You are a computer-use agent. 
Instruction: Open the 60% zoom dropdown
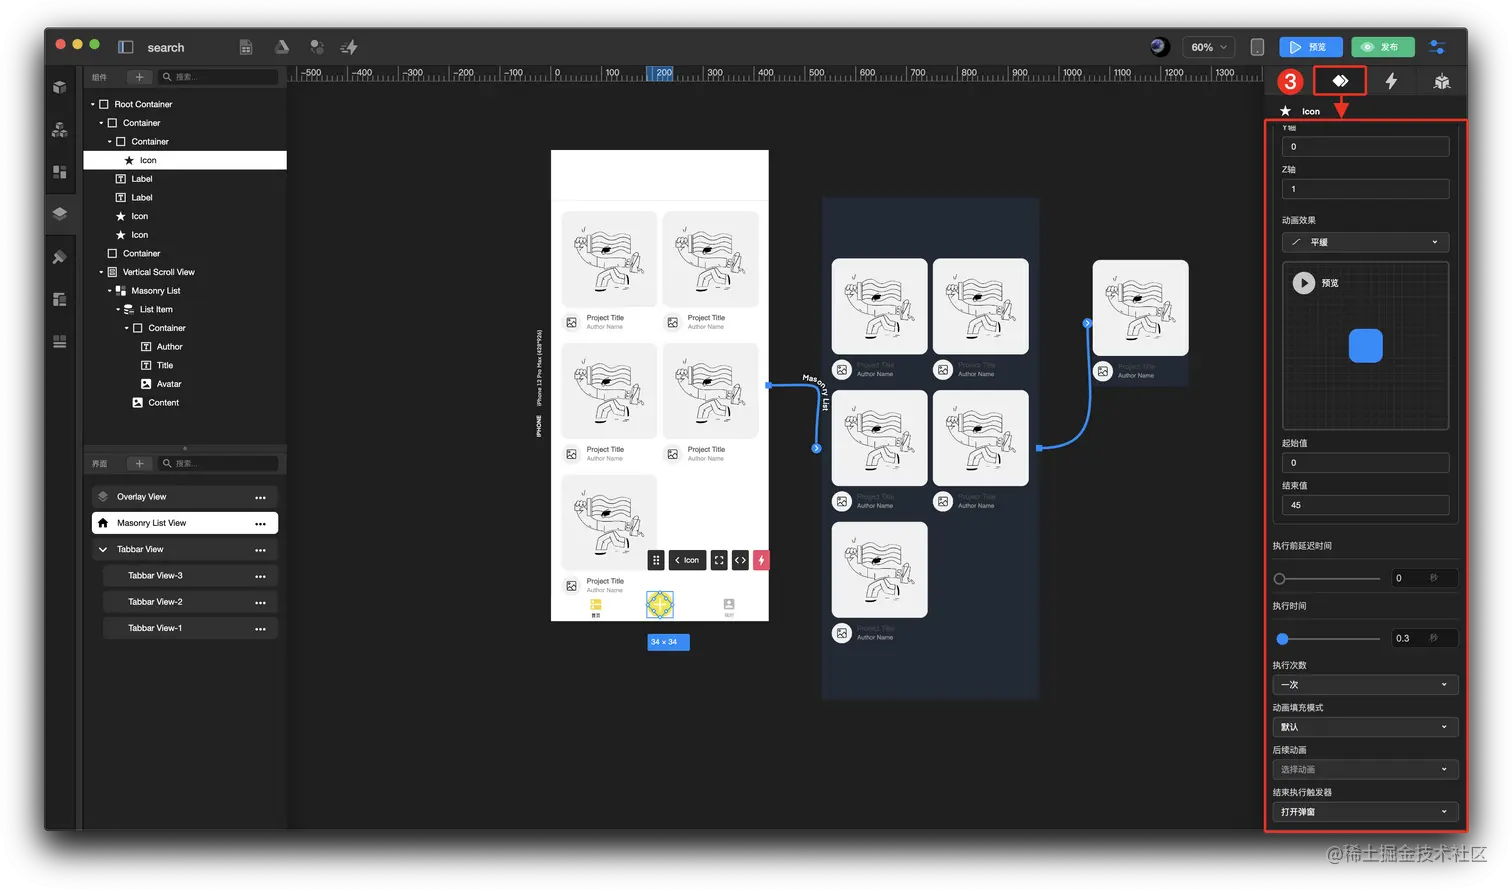[1209, 47]
